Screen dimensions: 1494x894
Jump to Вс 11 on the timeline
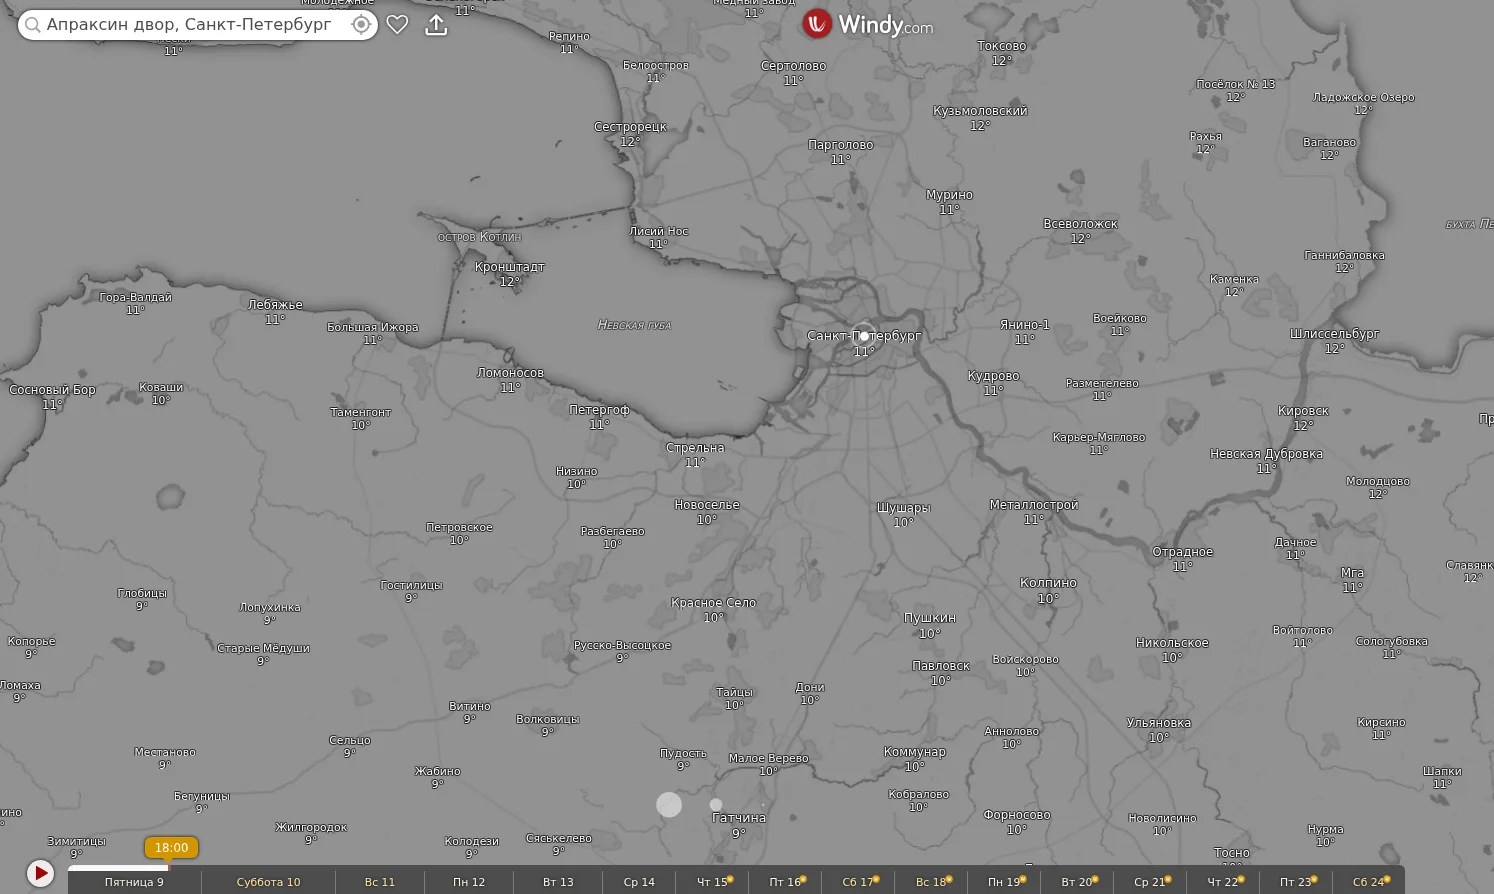point(380,882)
